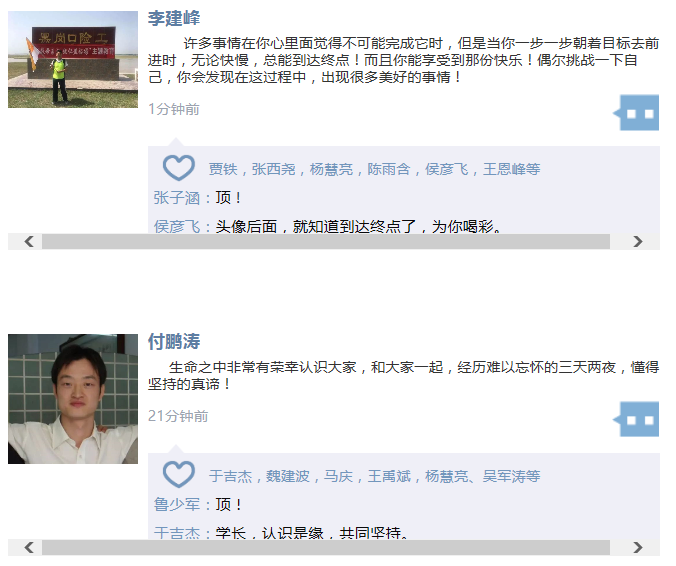Click the right arrow of the upper scrollbar

(x=638, y=242)
